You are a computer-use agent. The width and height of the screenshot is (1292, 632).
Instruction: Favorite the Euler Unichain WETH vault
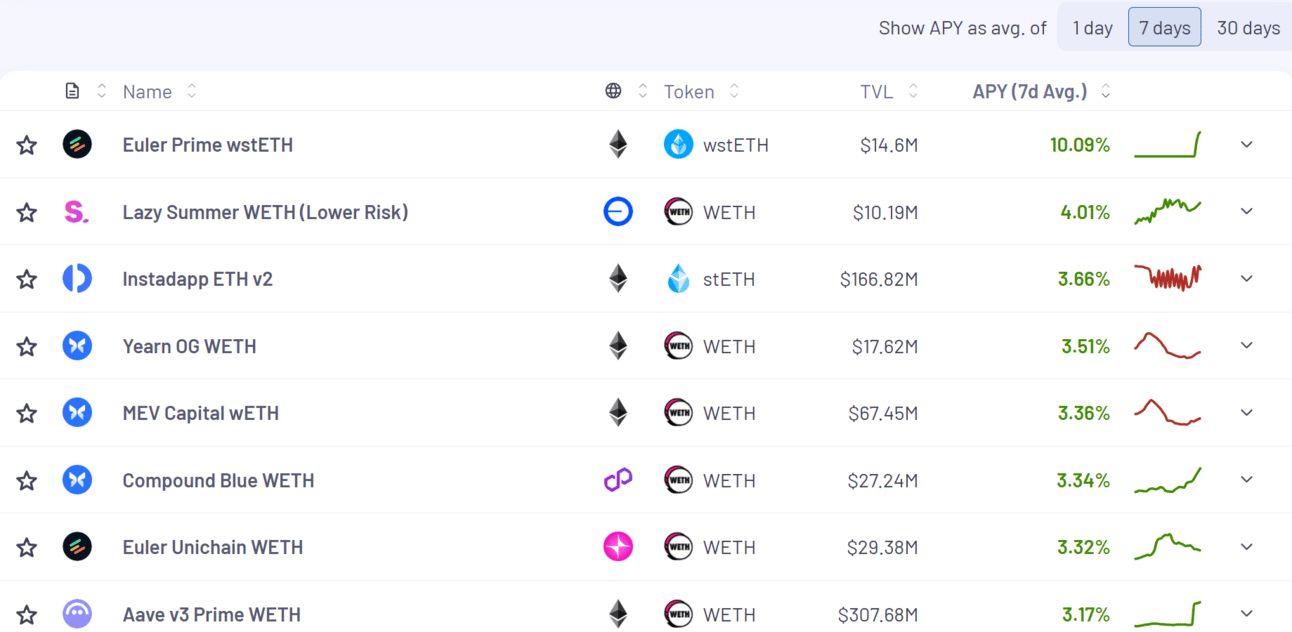click(27, 547)
